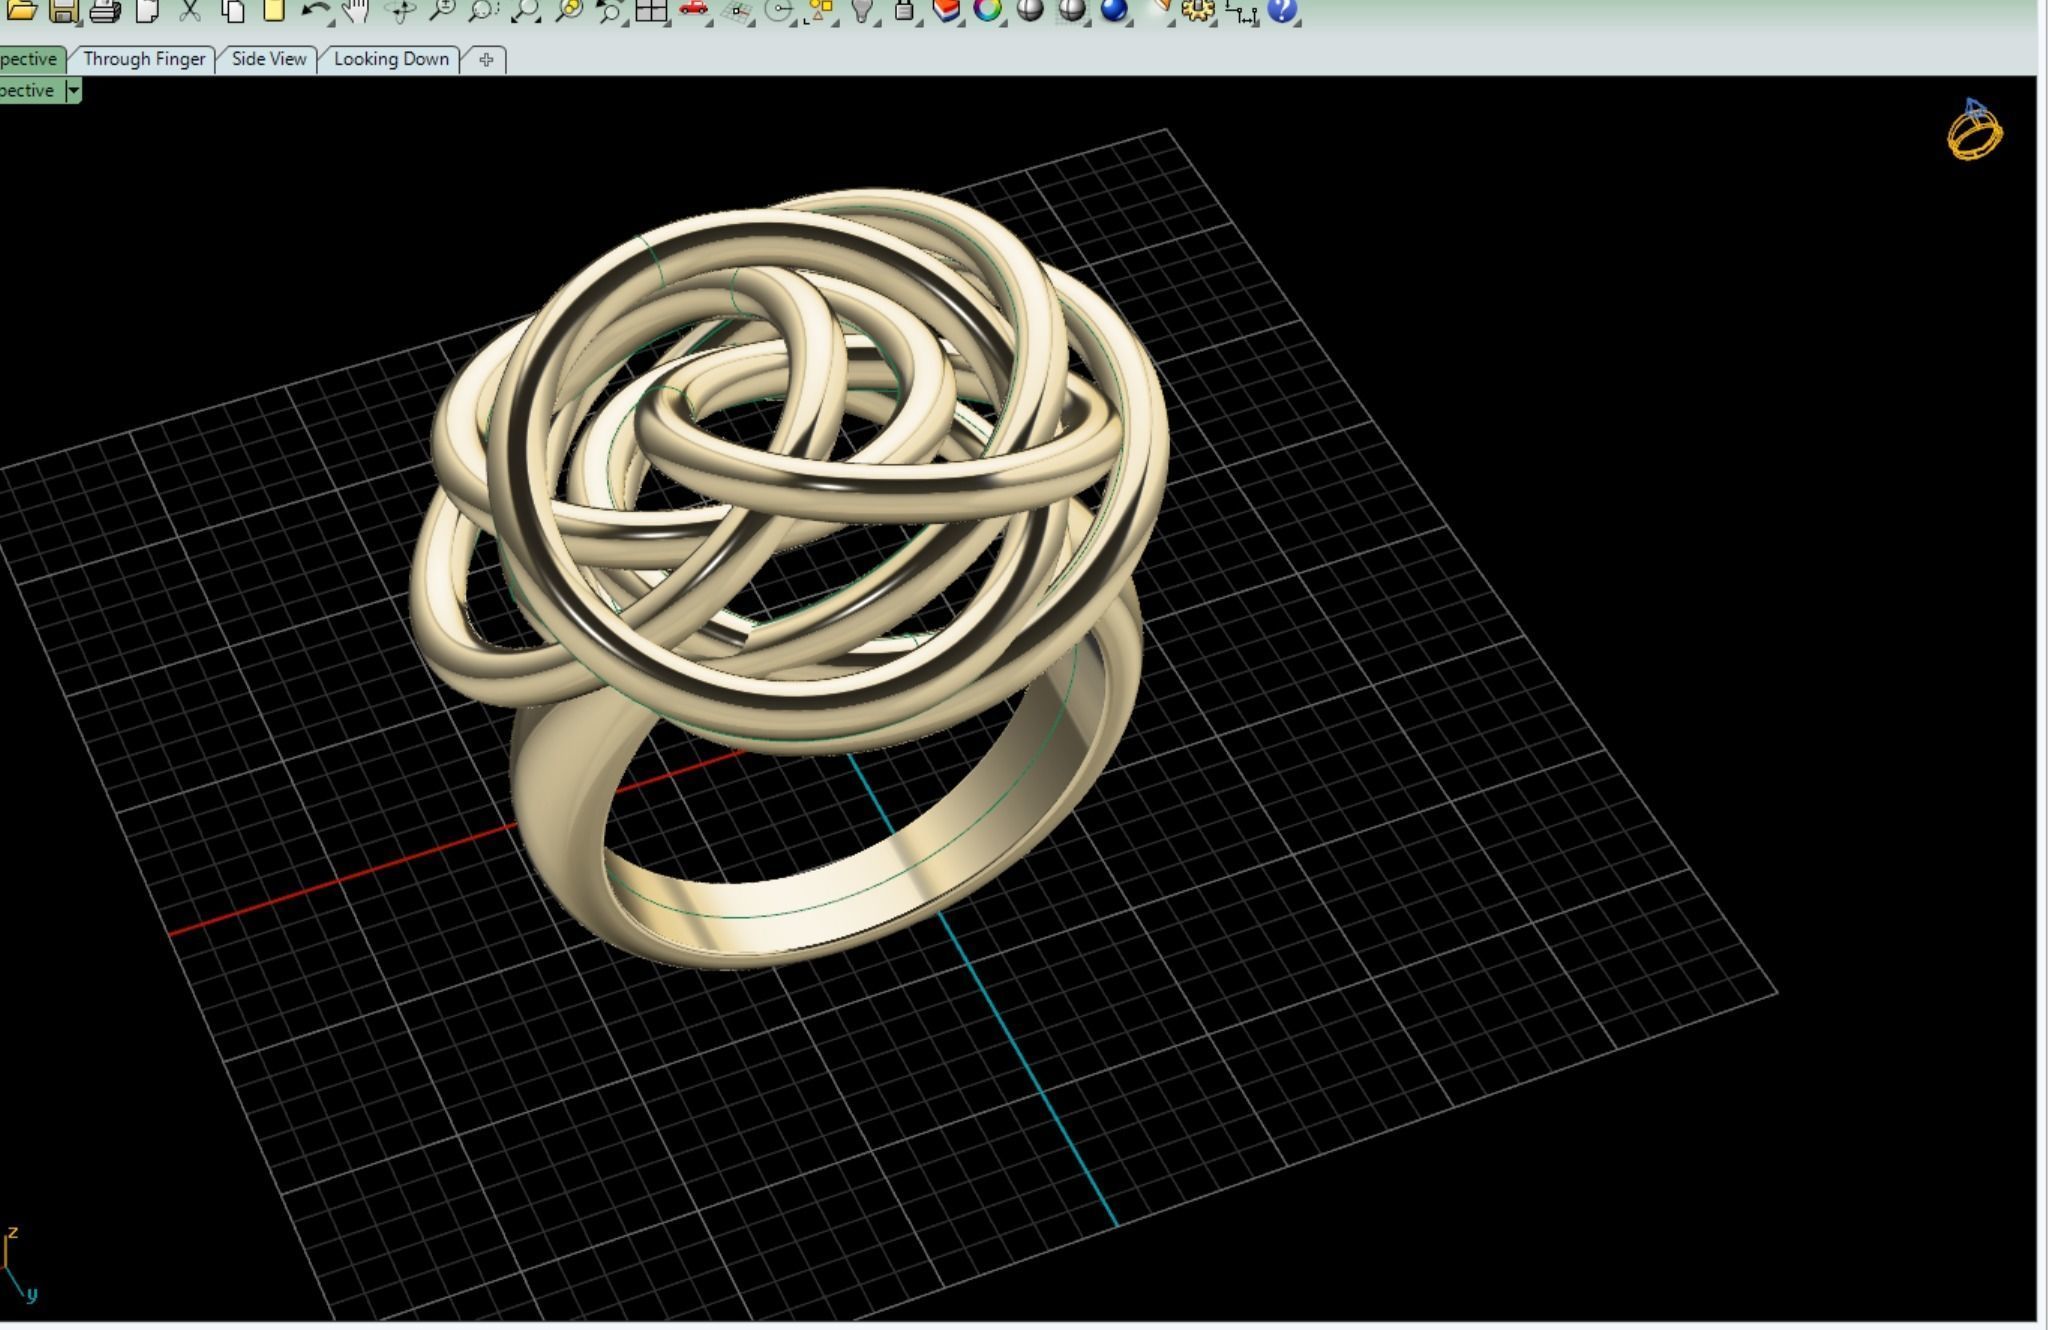Screen dimensions: 2048x1330
Task: Select Zoom Dynamic magnifier tool
Action: pos(442,10)
